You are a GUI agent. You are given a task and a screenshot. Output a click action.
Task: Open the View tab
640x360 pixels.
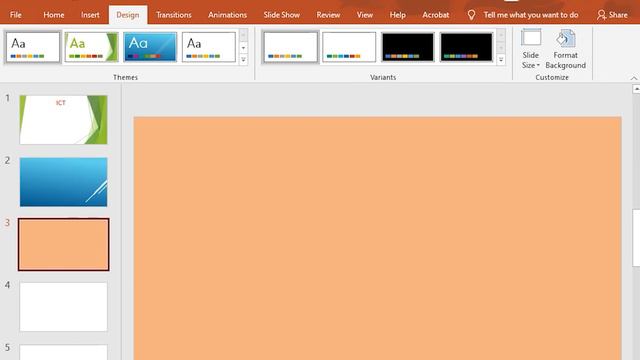point(364,15)
